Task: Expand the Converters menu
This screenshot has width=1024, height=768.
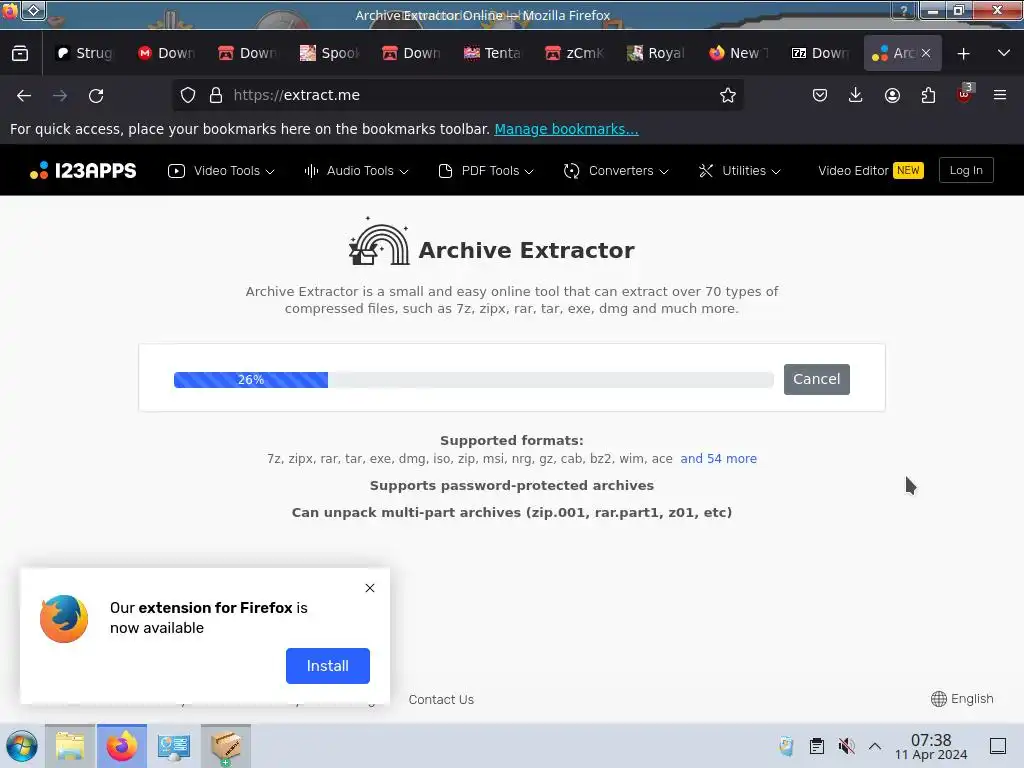Action: tap(616, 170)
